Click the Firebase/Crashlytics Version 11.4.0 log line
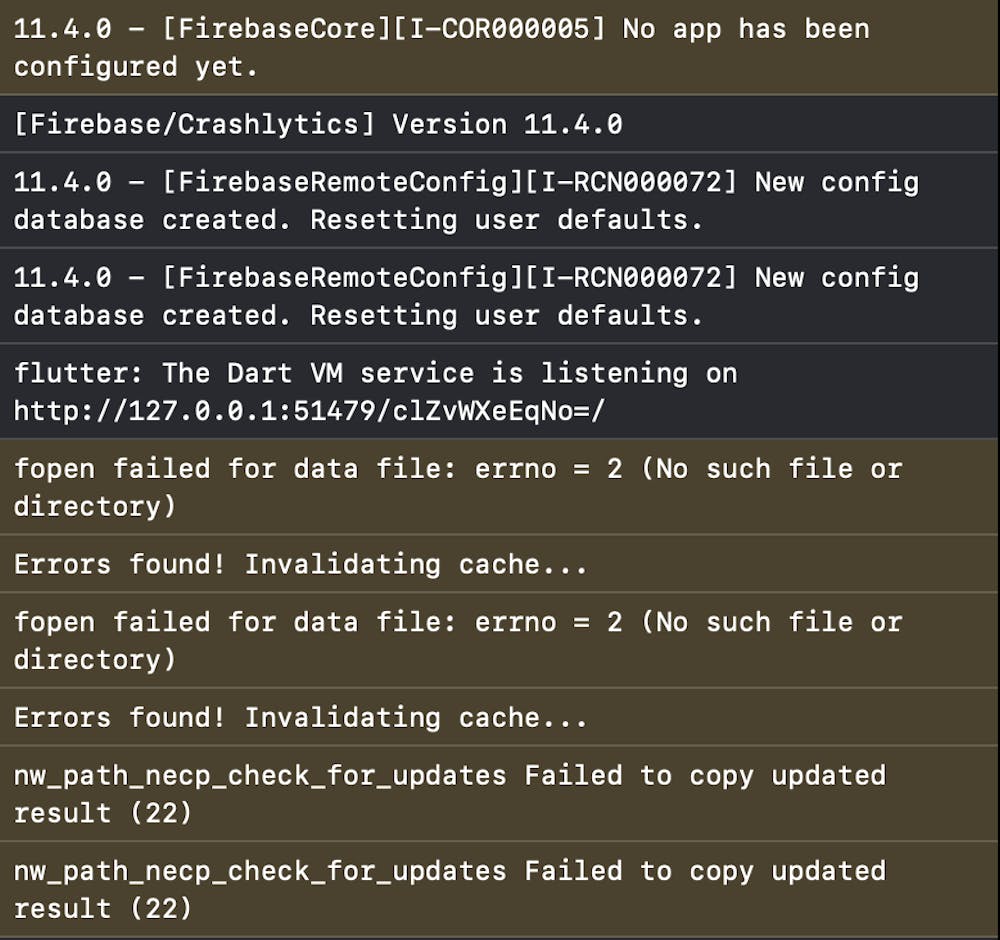 318,124
